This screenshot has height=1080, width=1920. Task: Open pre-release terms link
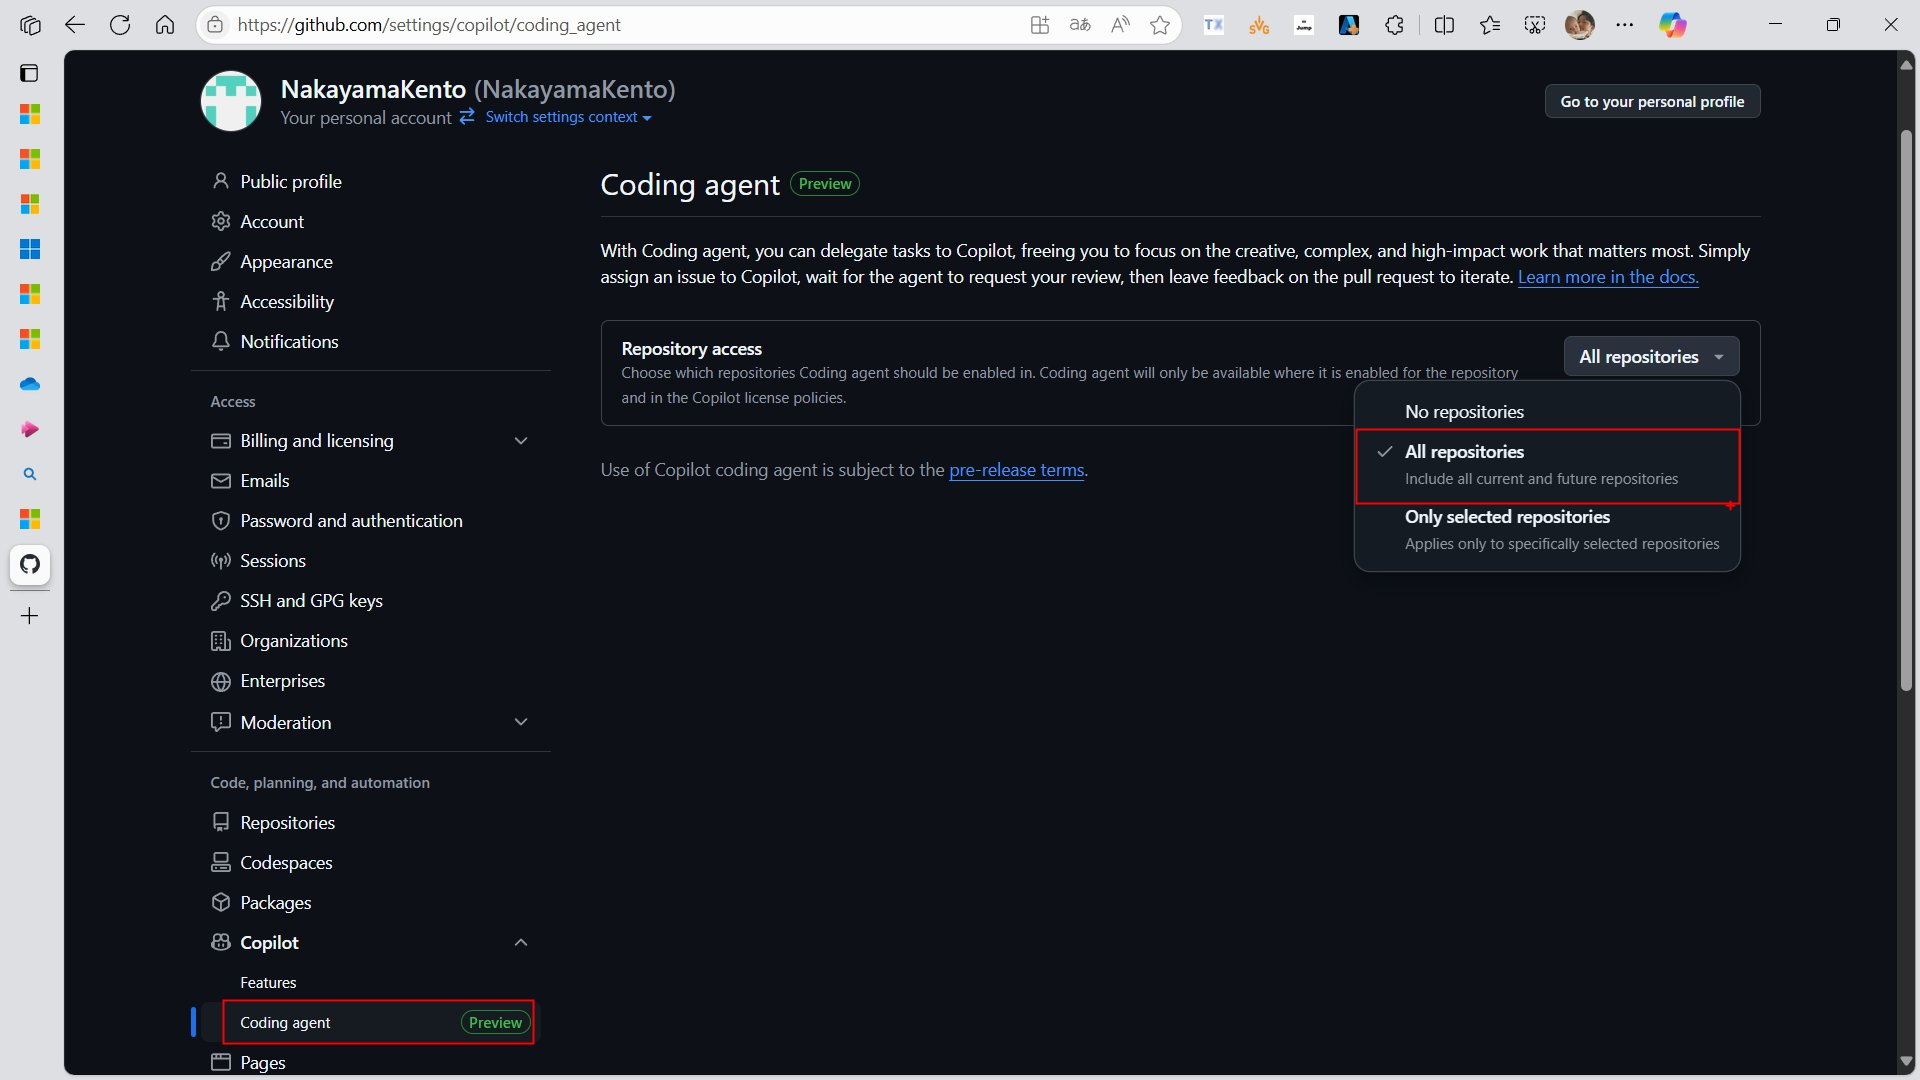coord(1016,470)
